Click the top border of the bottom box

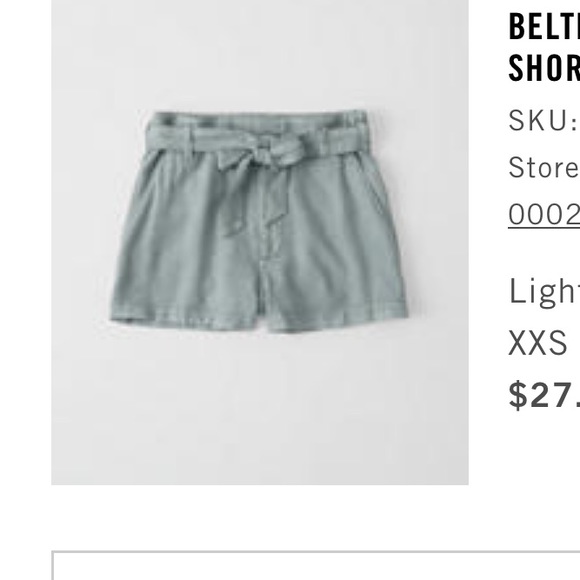[x=316, y=552]
